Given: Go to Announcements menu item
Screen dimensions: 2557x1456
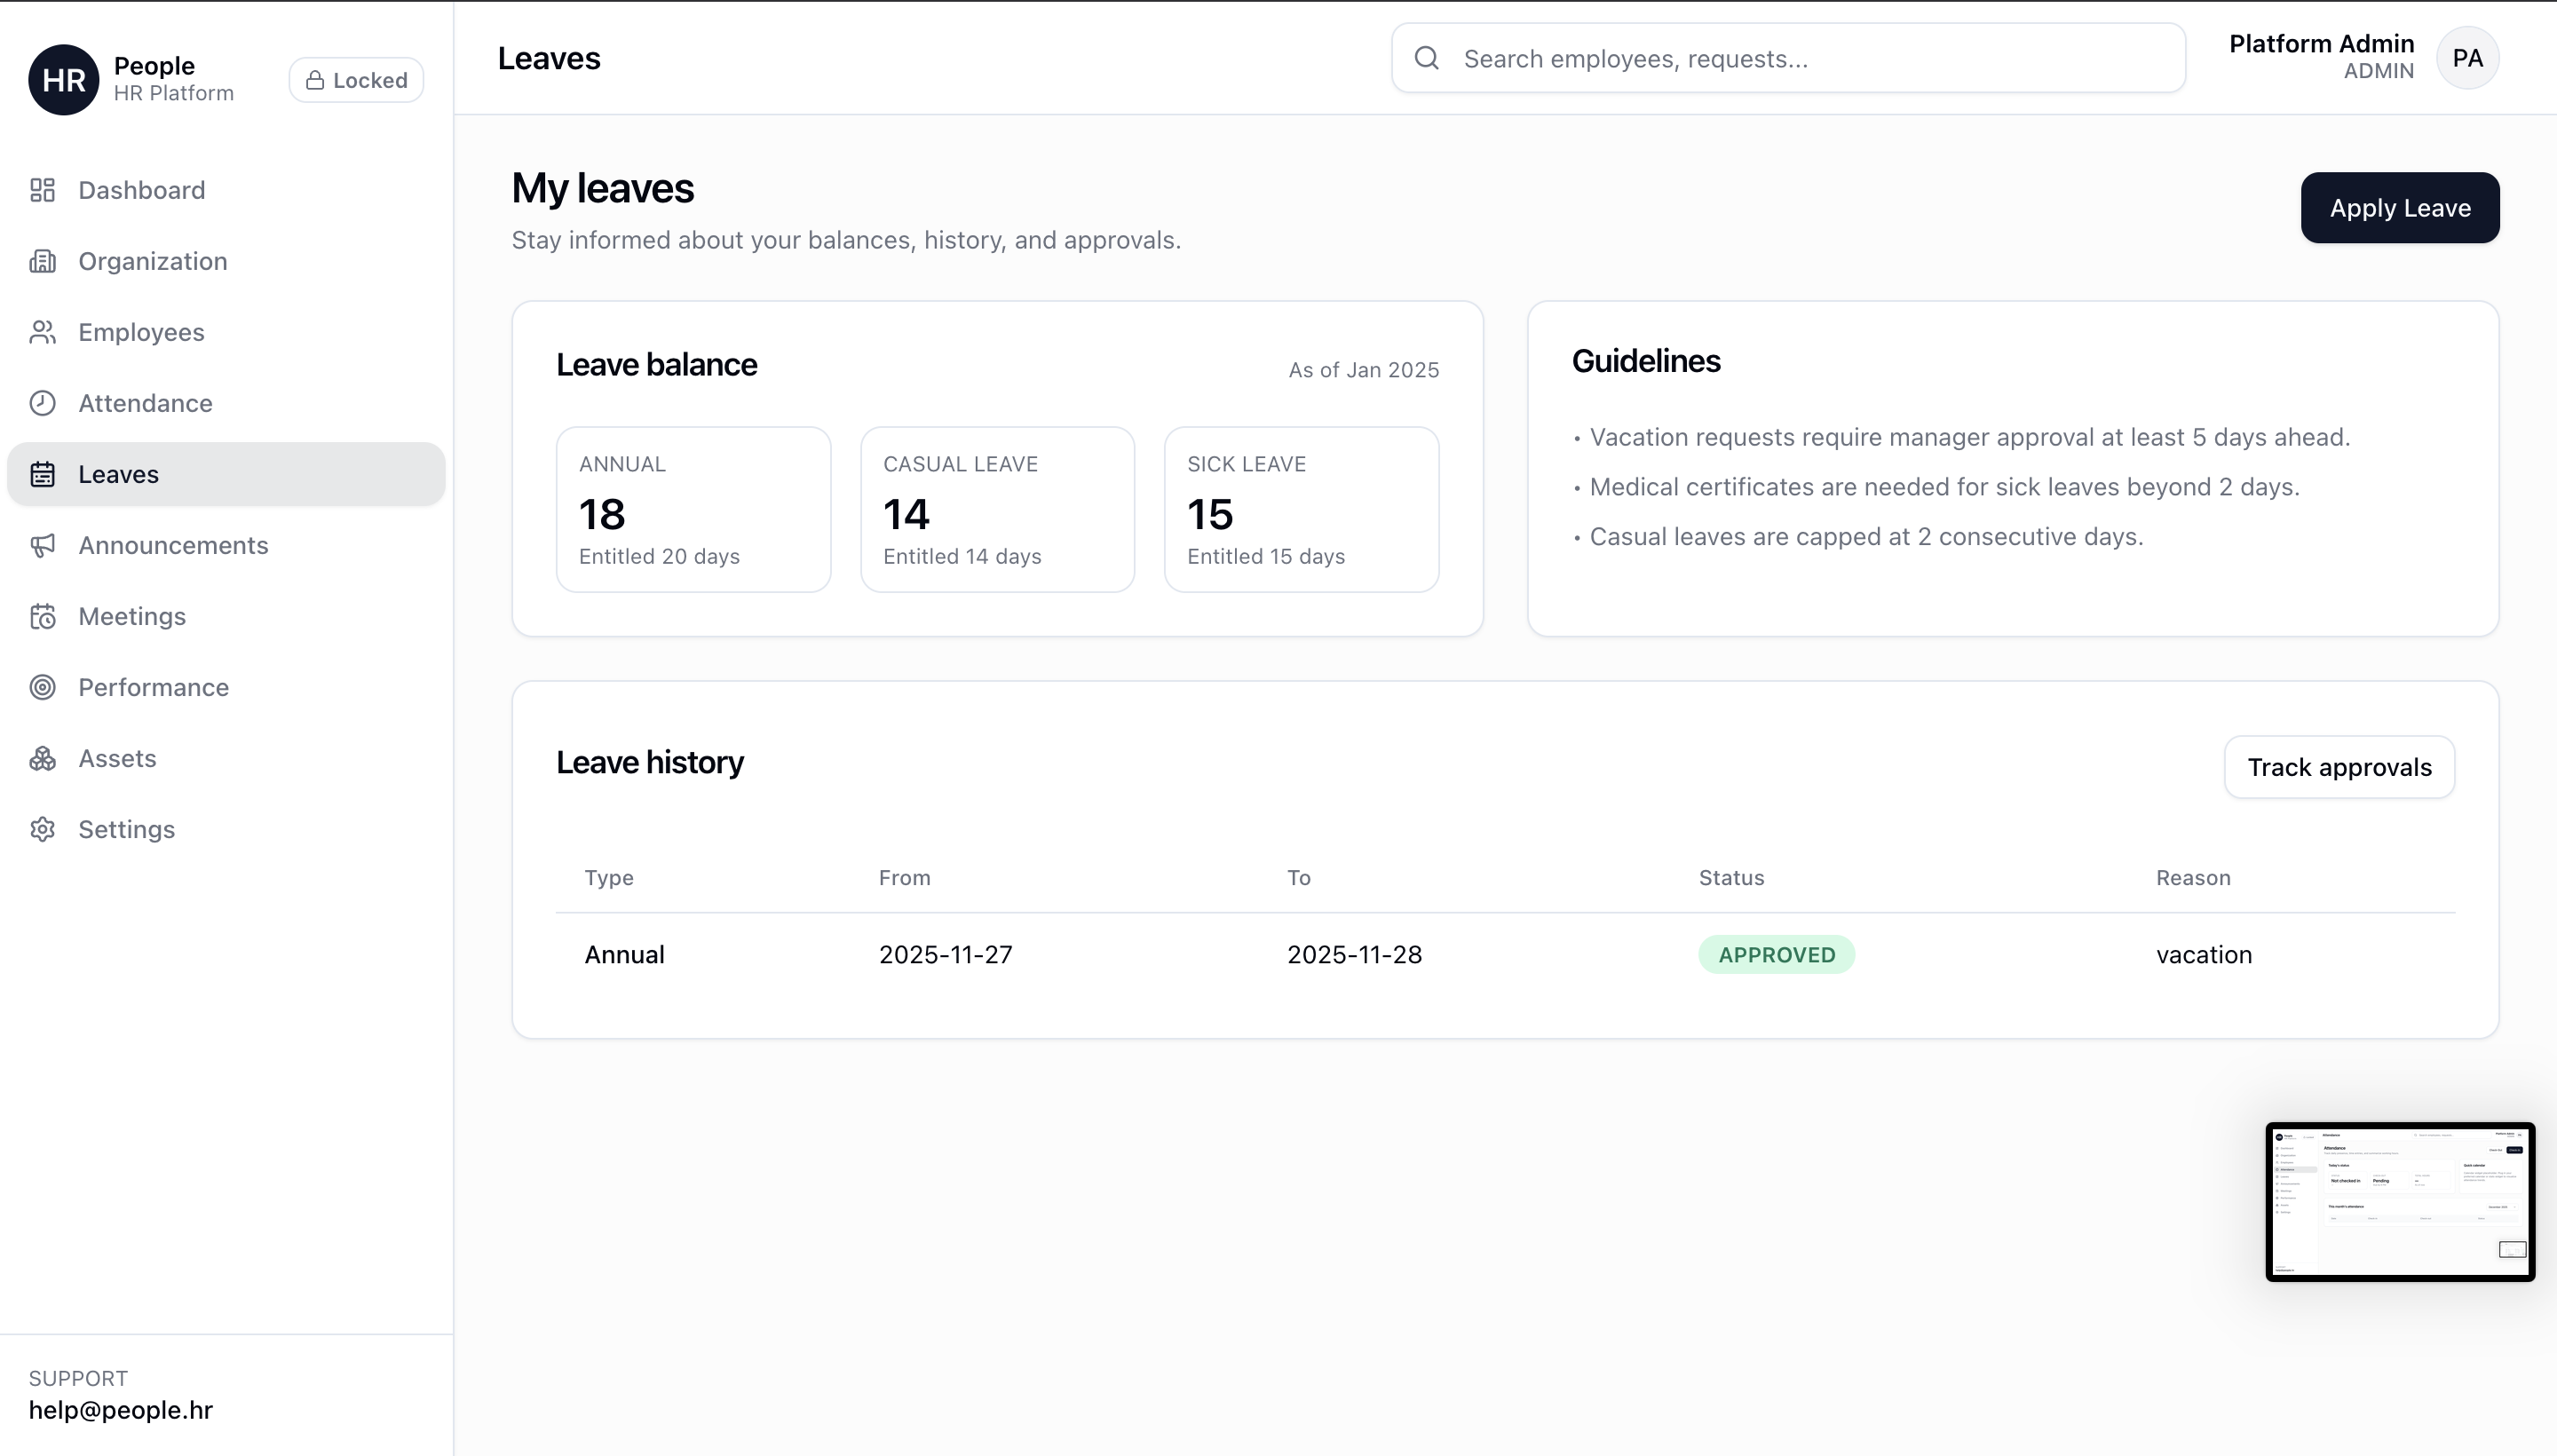Looking at the screenshot, I should [173, 545].
